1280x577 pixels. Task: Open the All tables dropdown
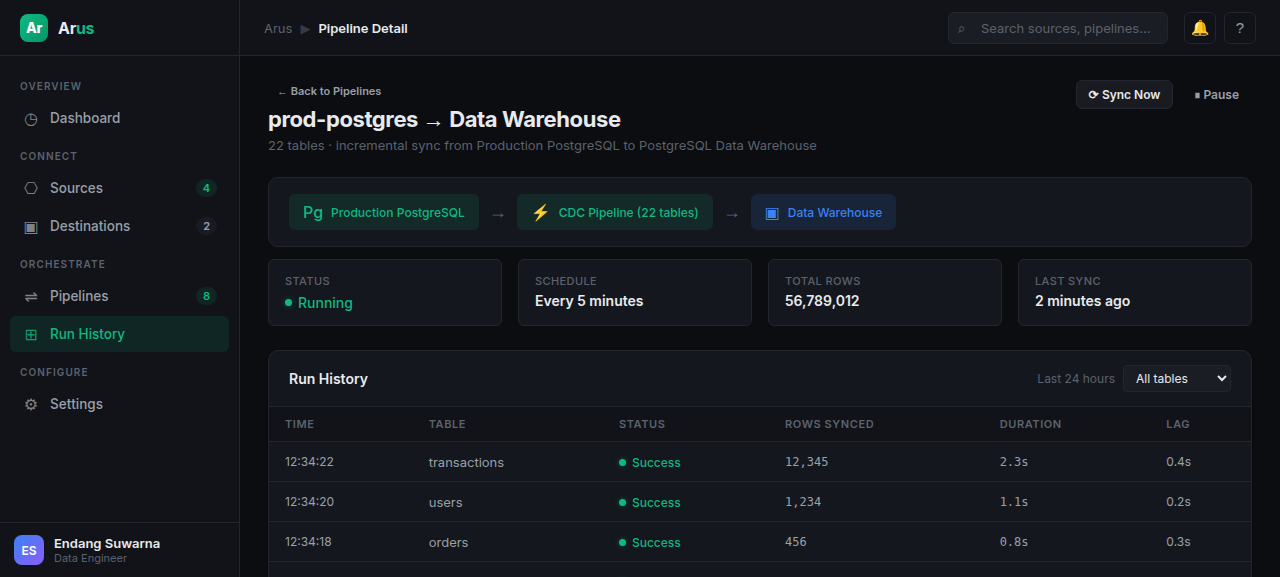coord(1177,378)
